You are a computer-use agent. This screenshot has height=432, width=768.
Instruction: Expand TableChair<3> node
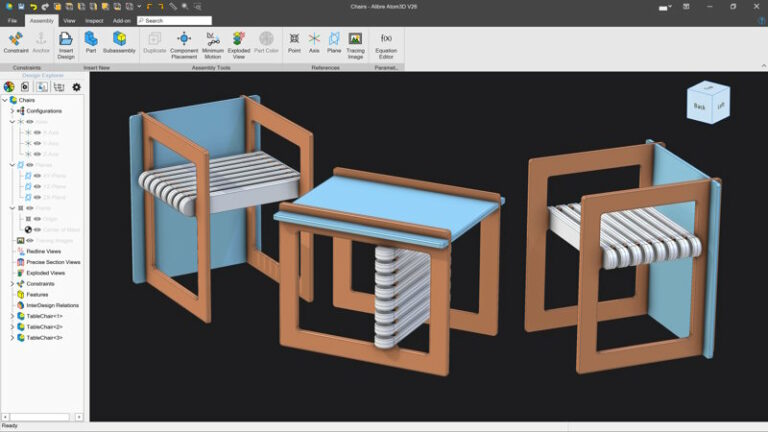coord(12,337)
